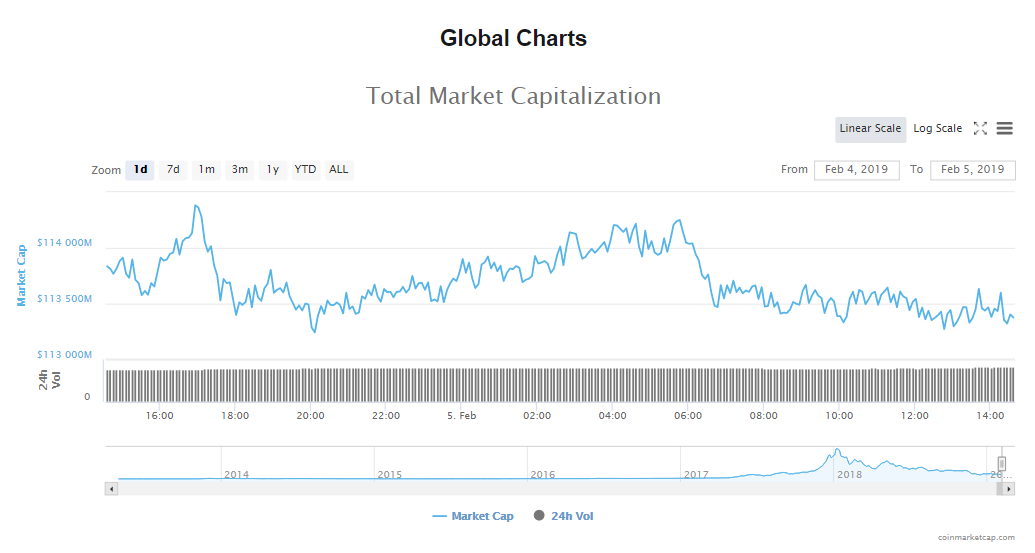Switch to Log Scale
The height and width of the screenshot is (553, 1035).
click(x=937, y=129)
